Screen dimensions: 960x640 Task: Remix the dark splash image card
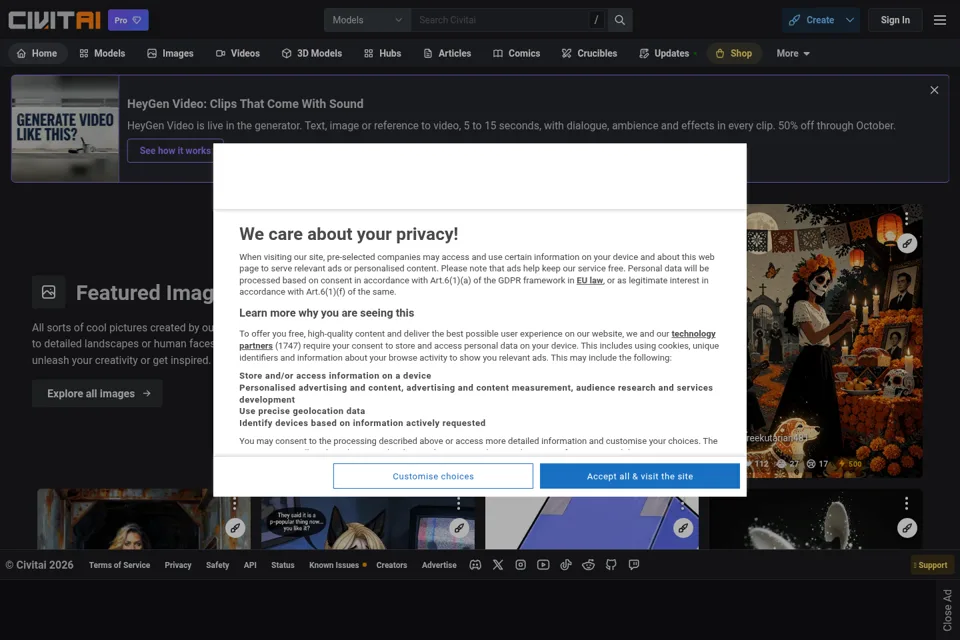point(907,528)
